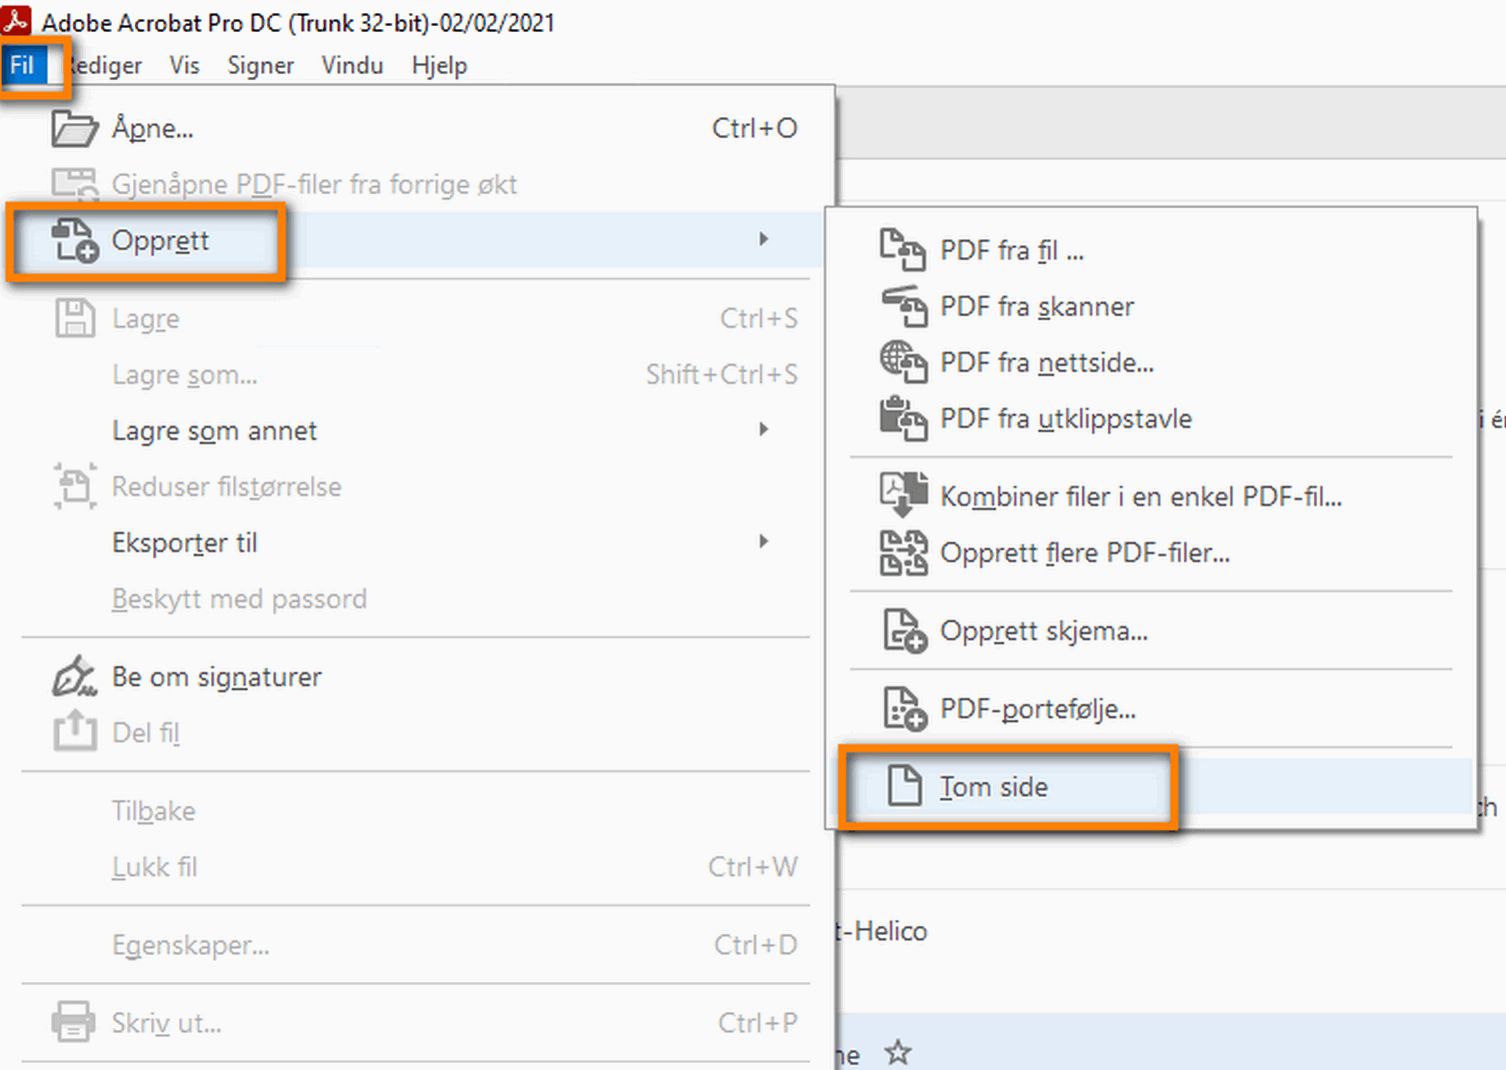Choose Opprett skjema... from the submenu
Viewport: 1506px width, 1070px height.
(x=1043, y=632)
